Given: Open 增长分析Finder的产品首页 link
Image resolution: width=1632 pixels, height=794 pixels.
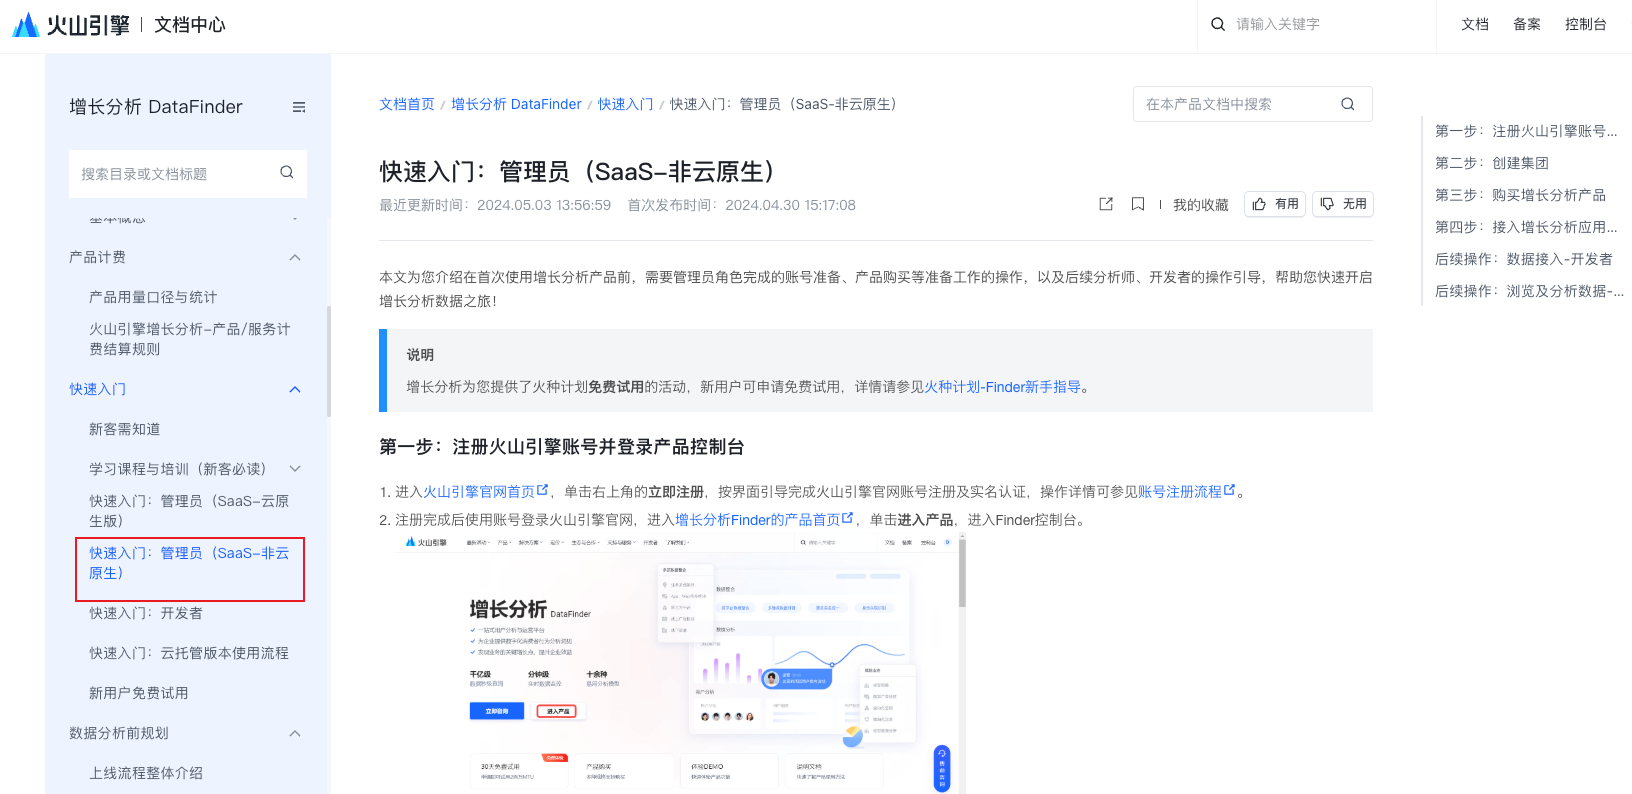Looking at the screenshot, I should pos(757,520).
